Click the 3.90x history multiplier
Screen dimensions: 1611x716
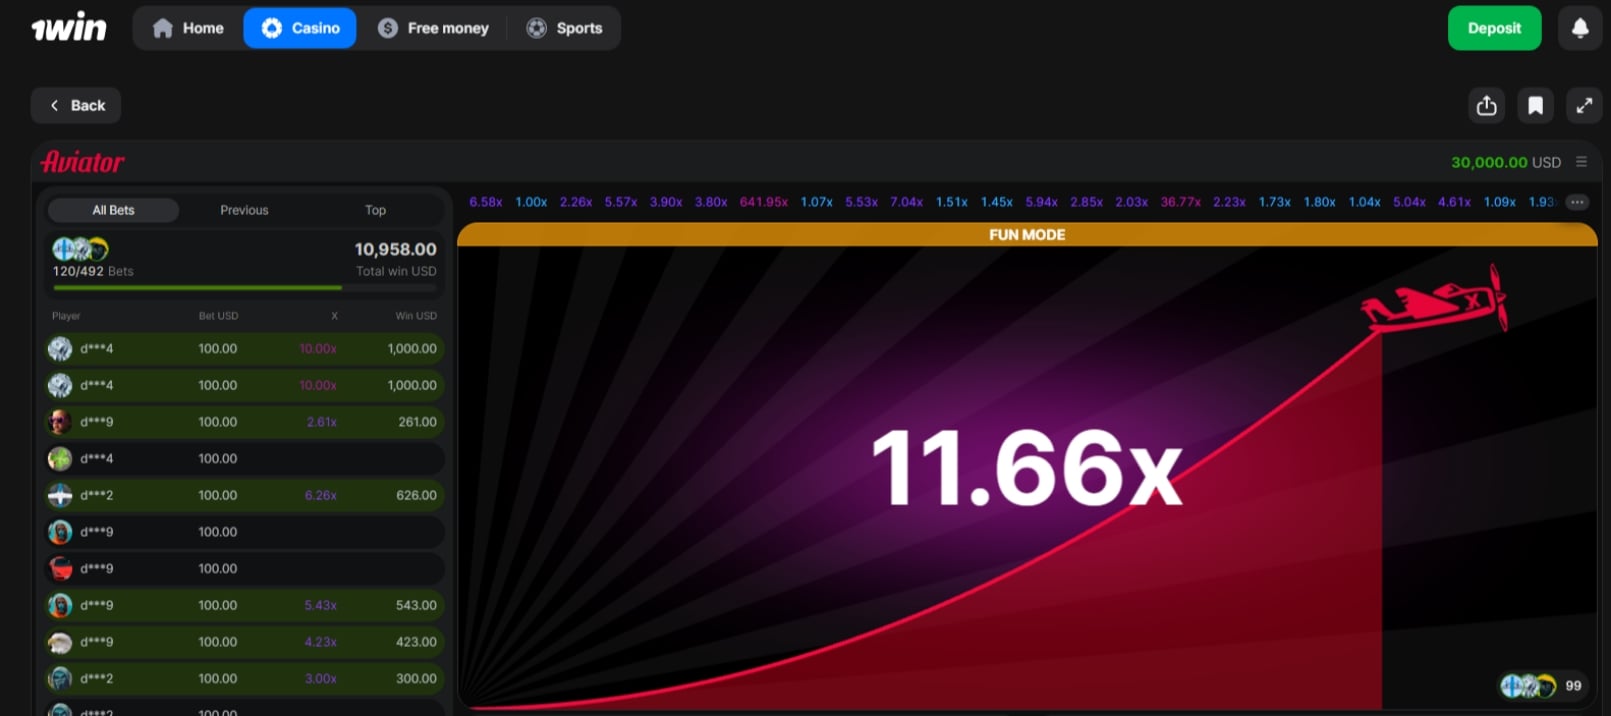[x=666, y=202]
